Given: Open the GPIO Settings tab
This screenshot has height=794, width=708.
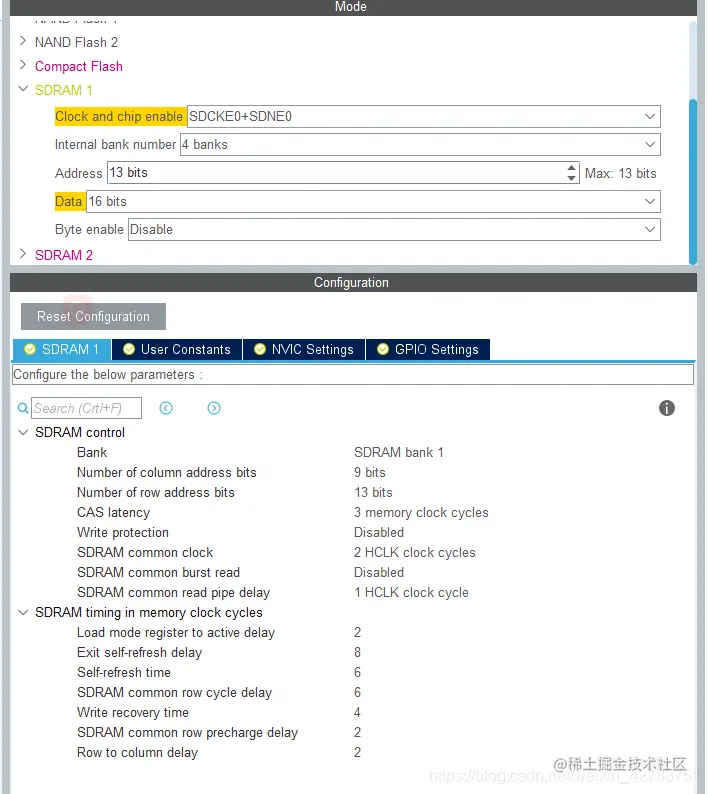Looking at the screenshot, I should [427, 349].
